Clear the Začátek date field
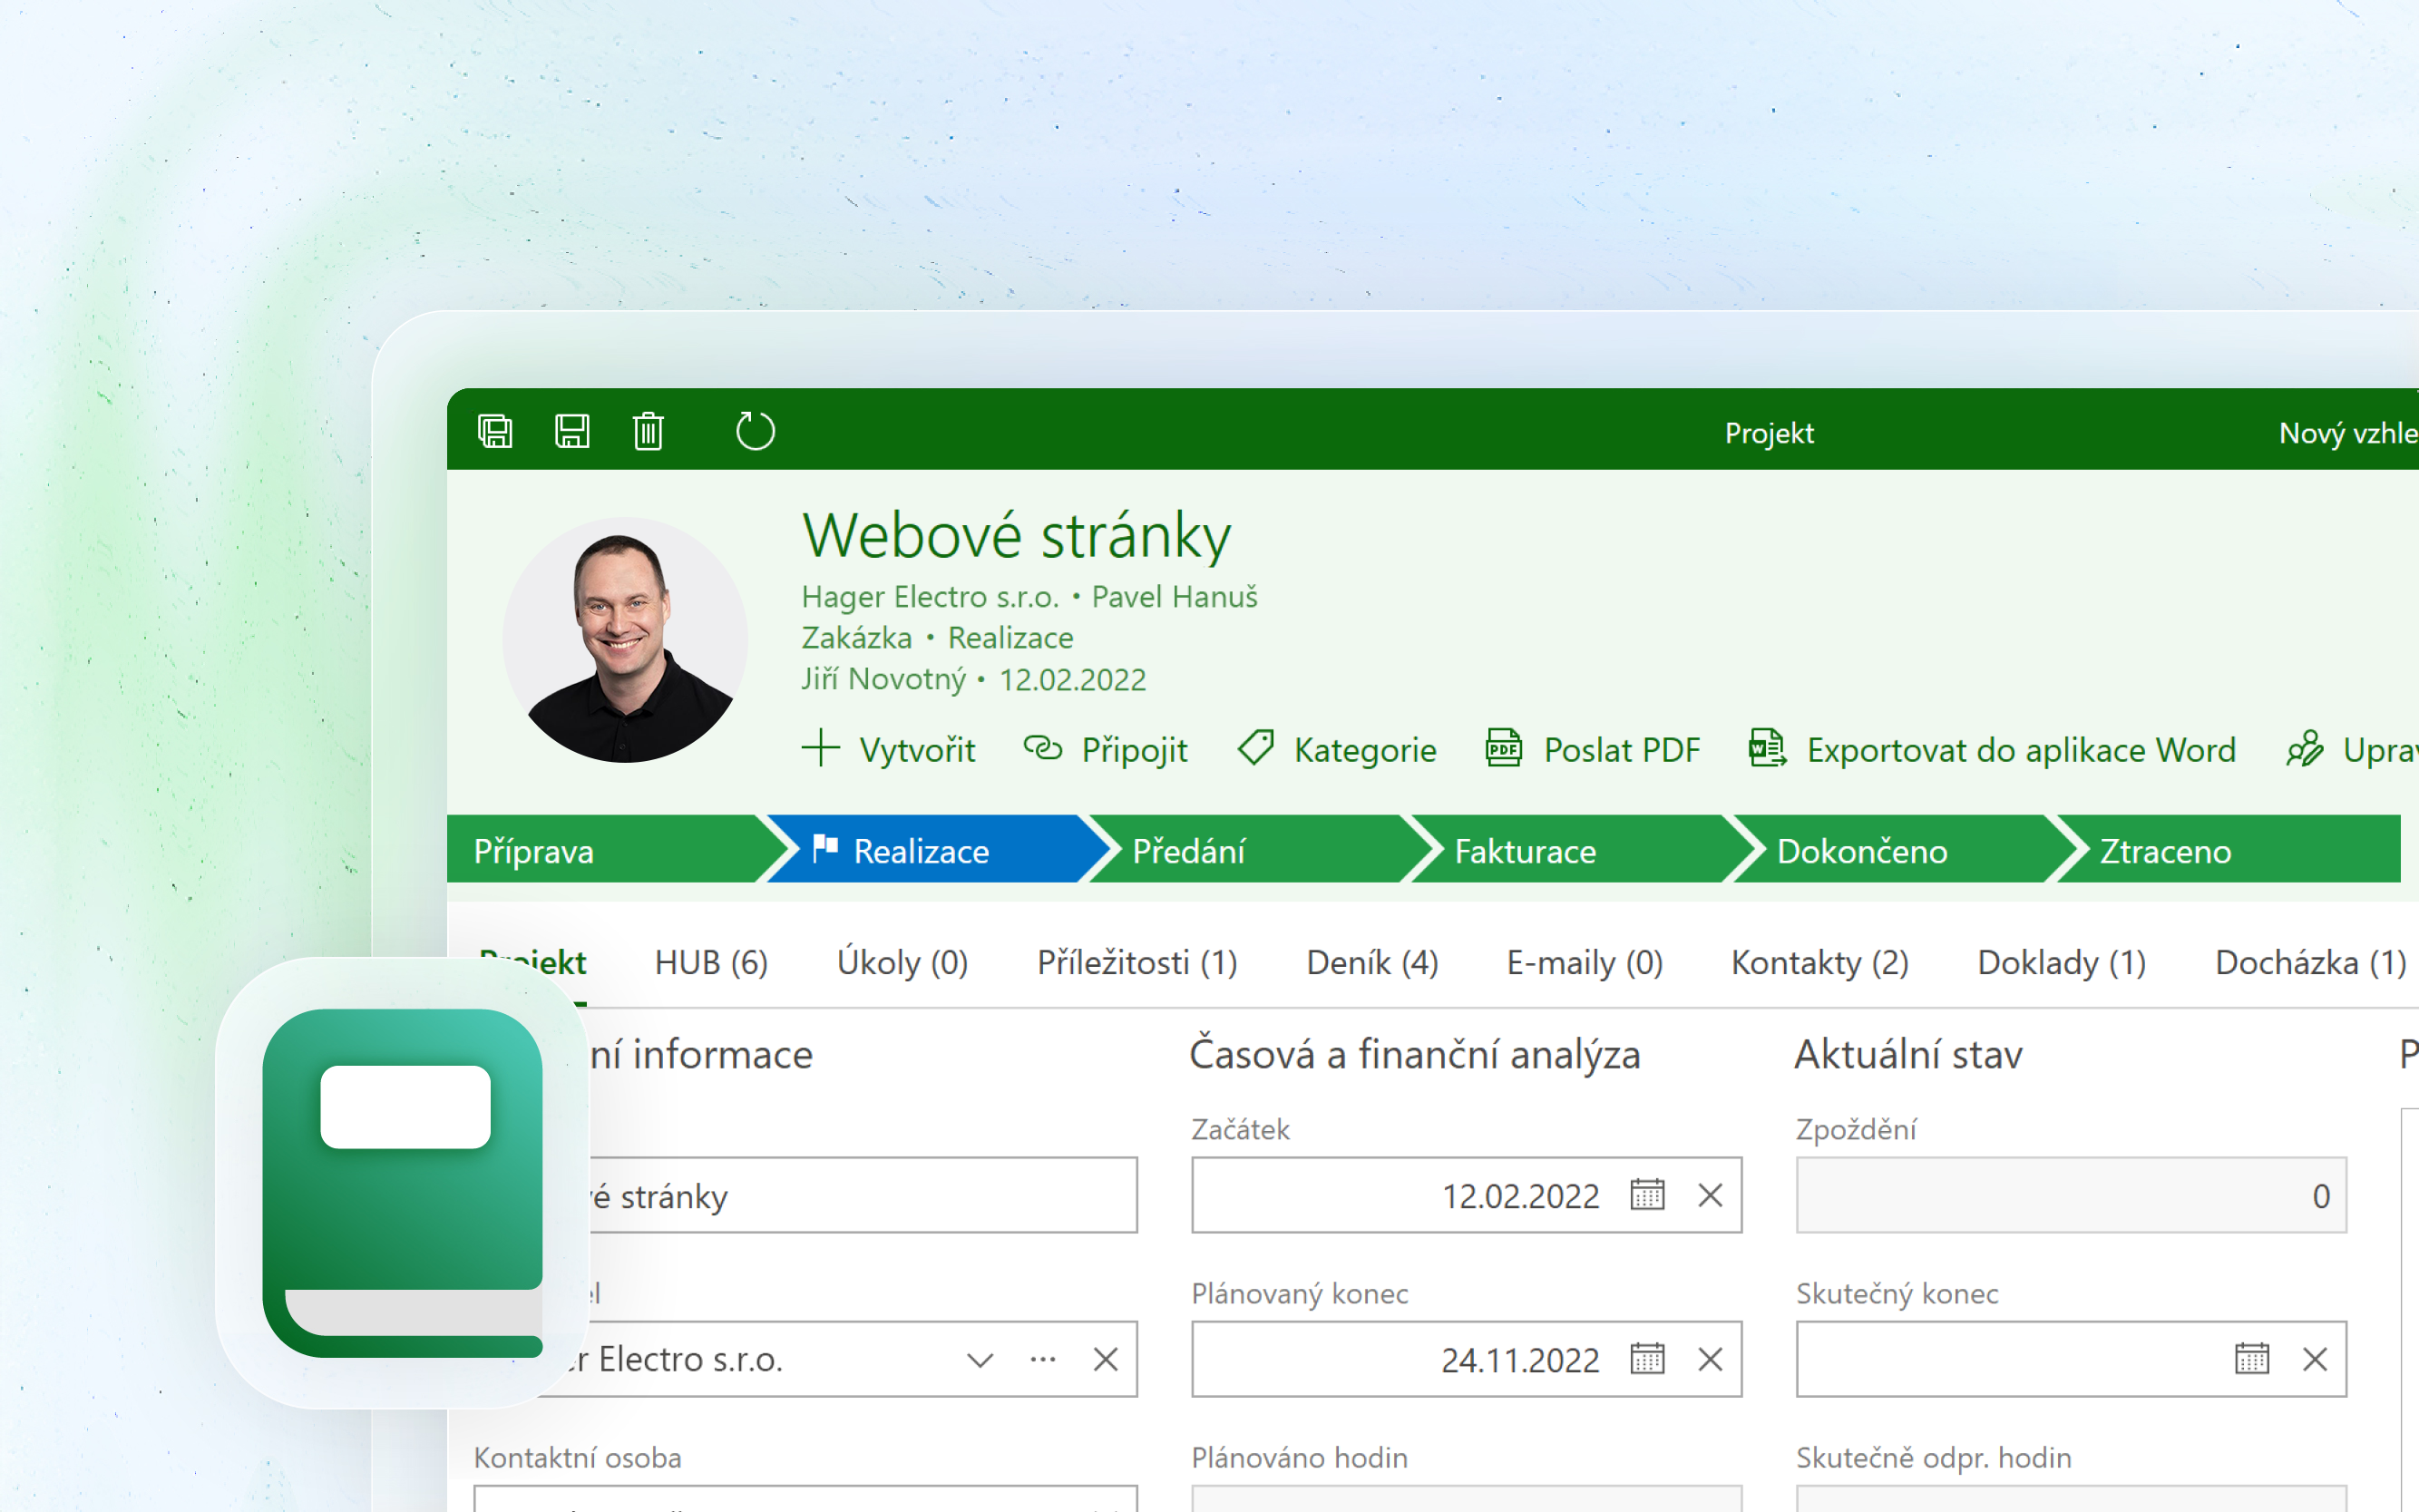This screenshot has width=2419, height=1512. coord(1710,1195)
